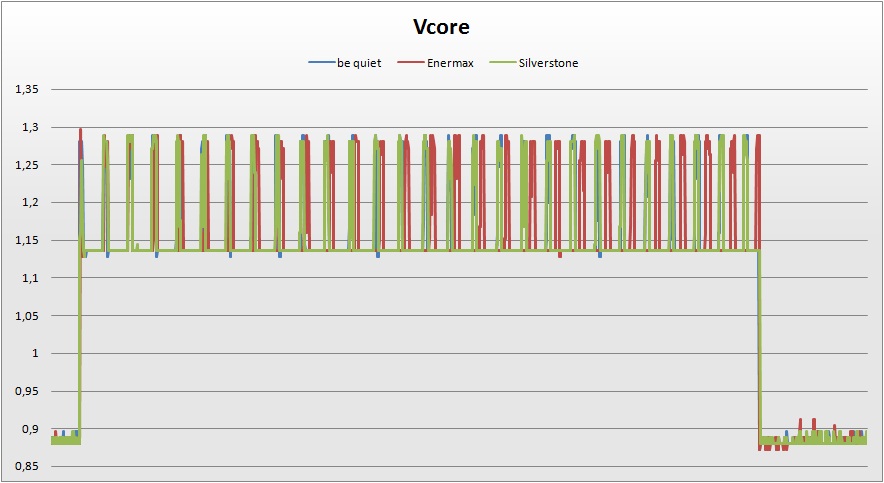The height and width of the screenshot is (483, 884).
Task: Click the 1,3 y-axis label
Action: (30, 128)
